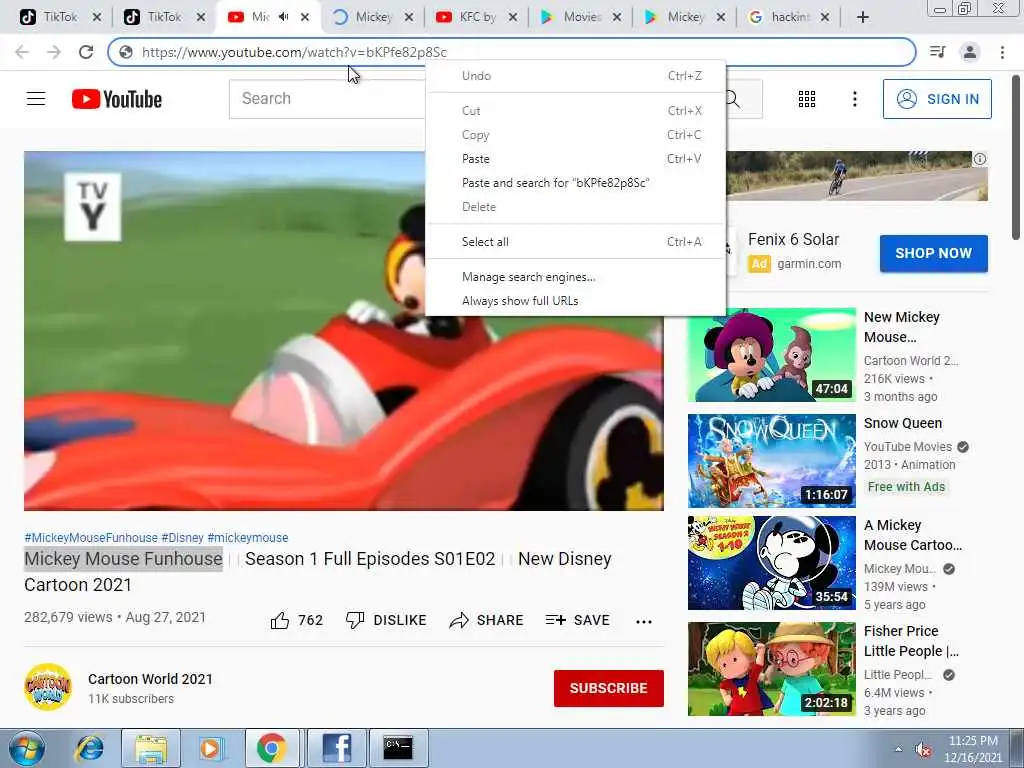
Task: Switch to KFC YouTube tab
Action: (475, 17)
